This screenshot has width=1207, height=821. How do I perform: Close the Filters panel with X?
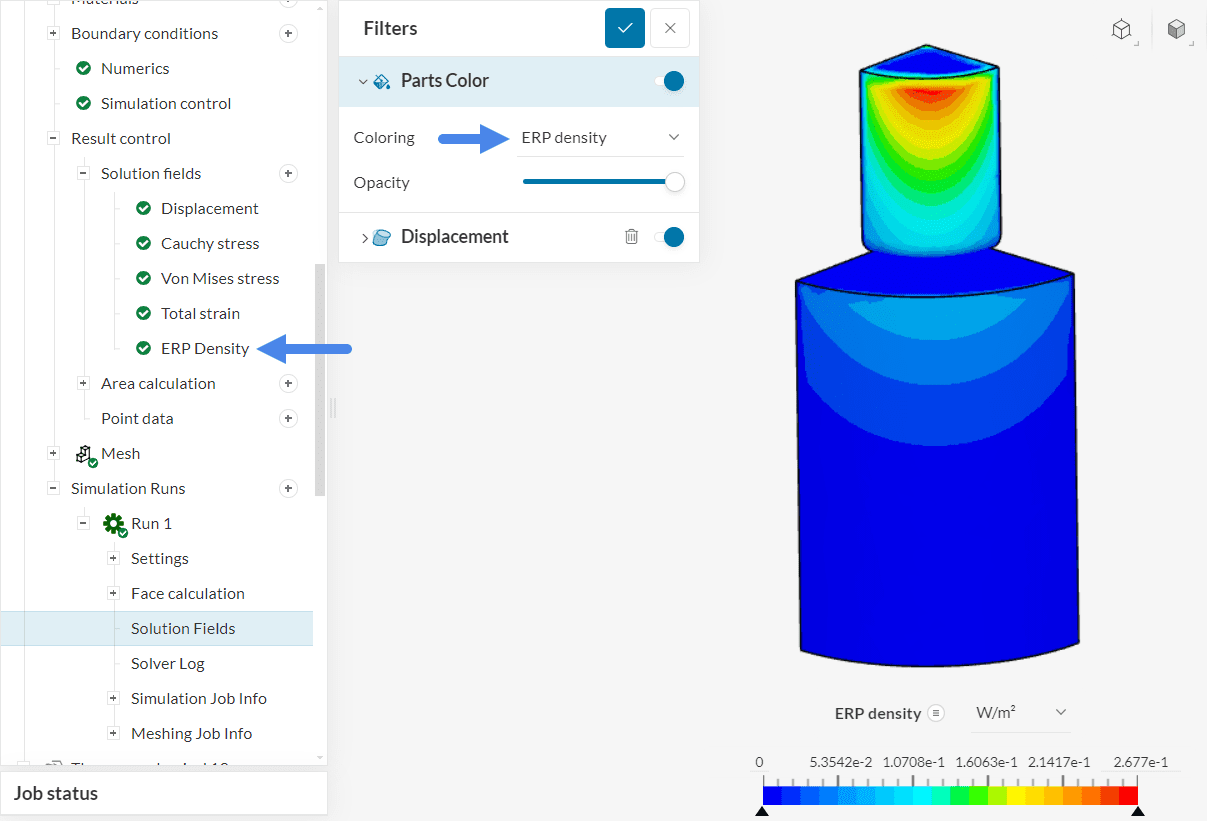[670, 28]
